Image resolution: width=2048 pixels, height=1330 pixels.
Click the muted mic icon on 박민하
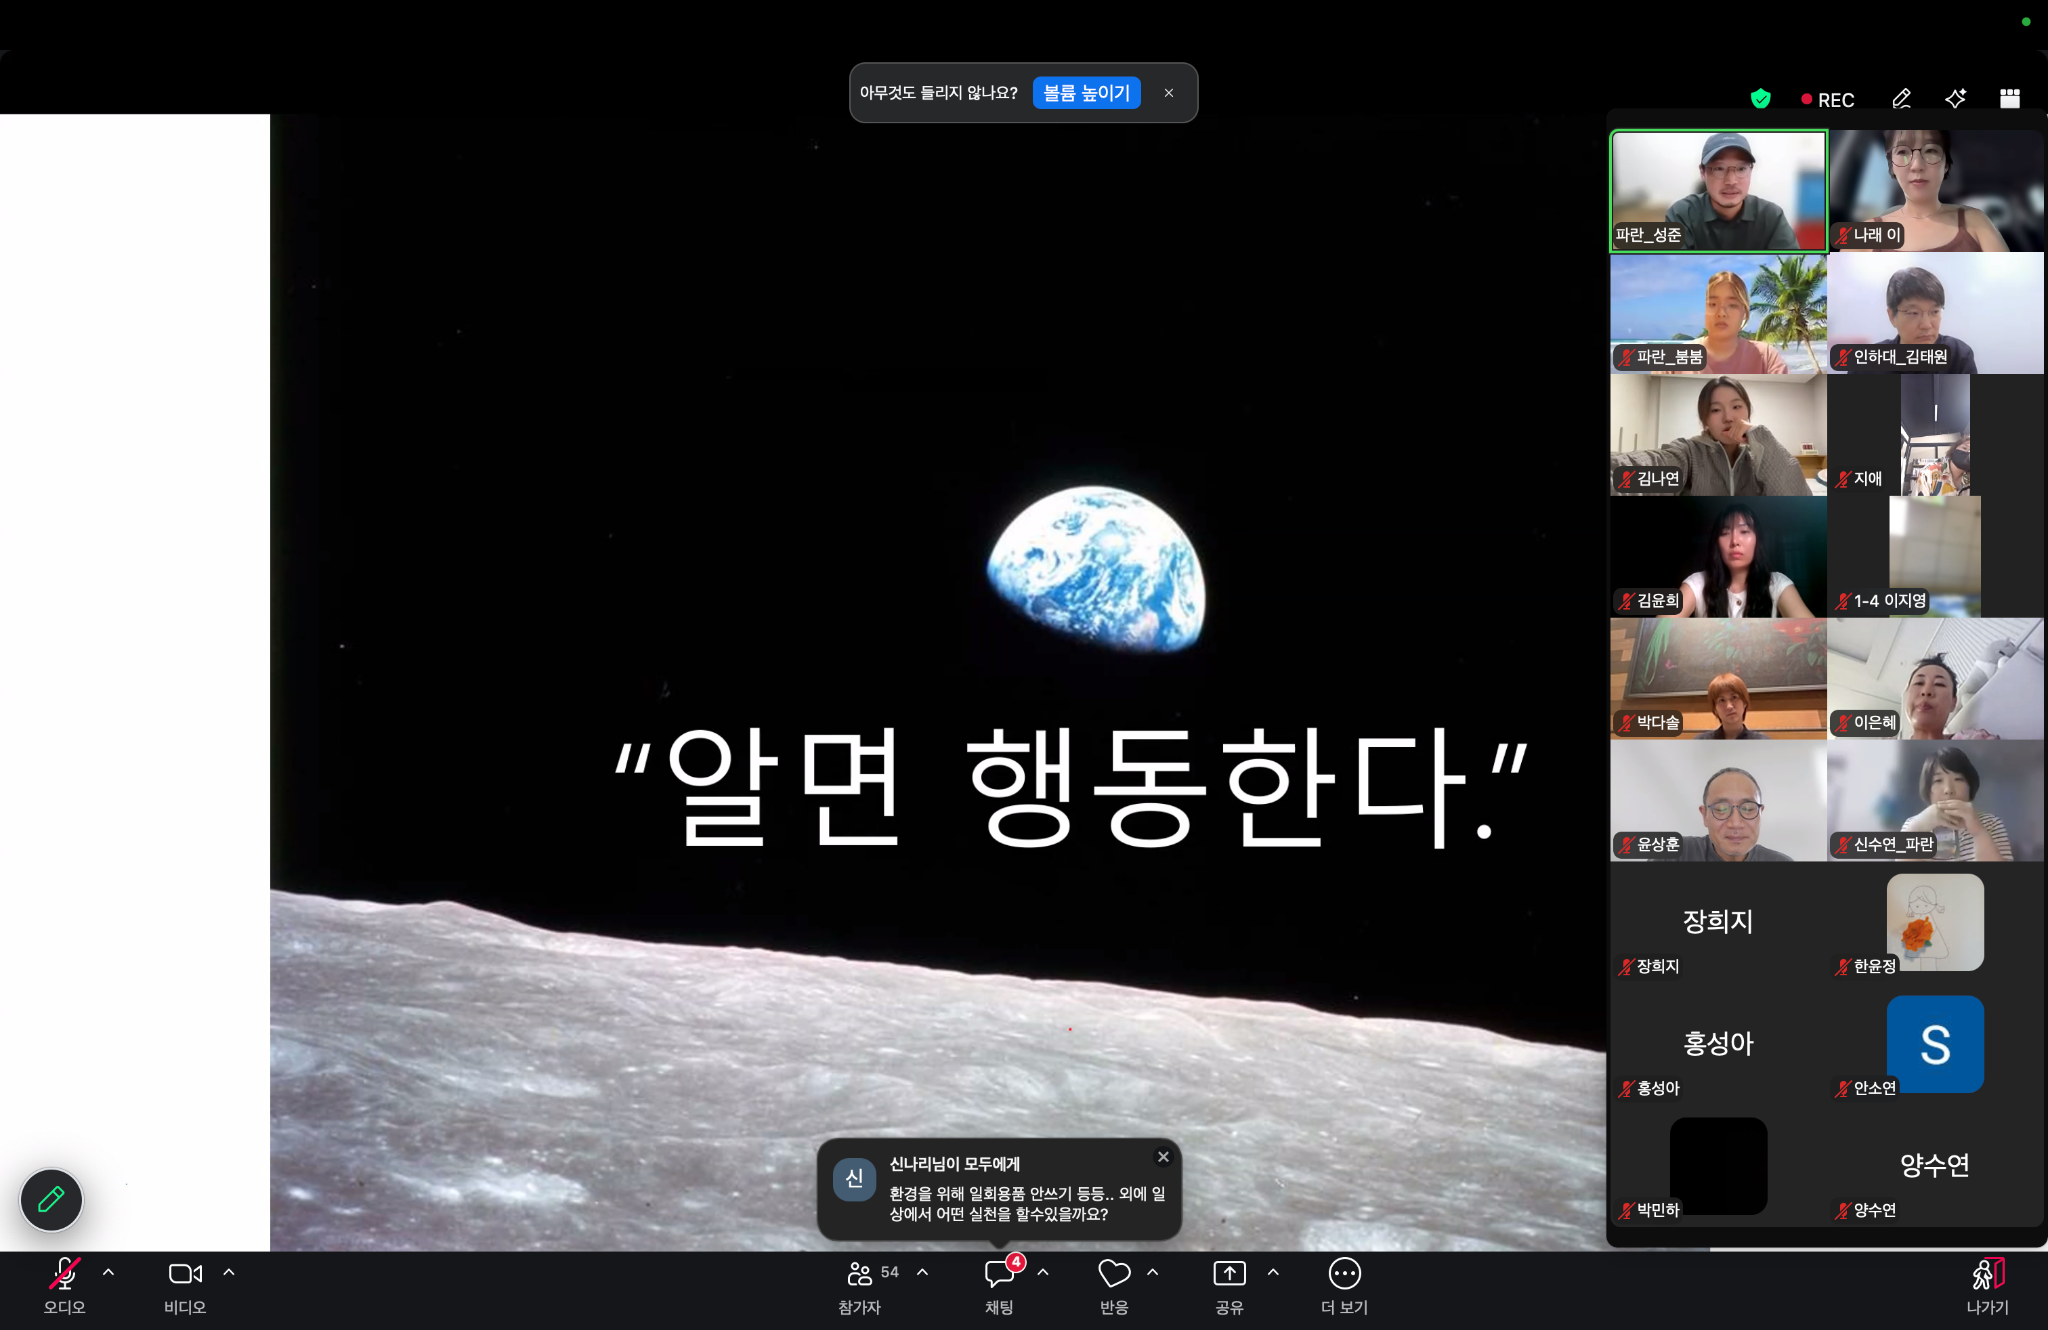click(x=1626, y=1211)
